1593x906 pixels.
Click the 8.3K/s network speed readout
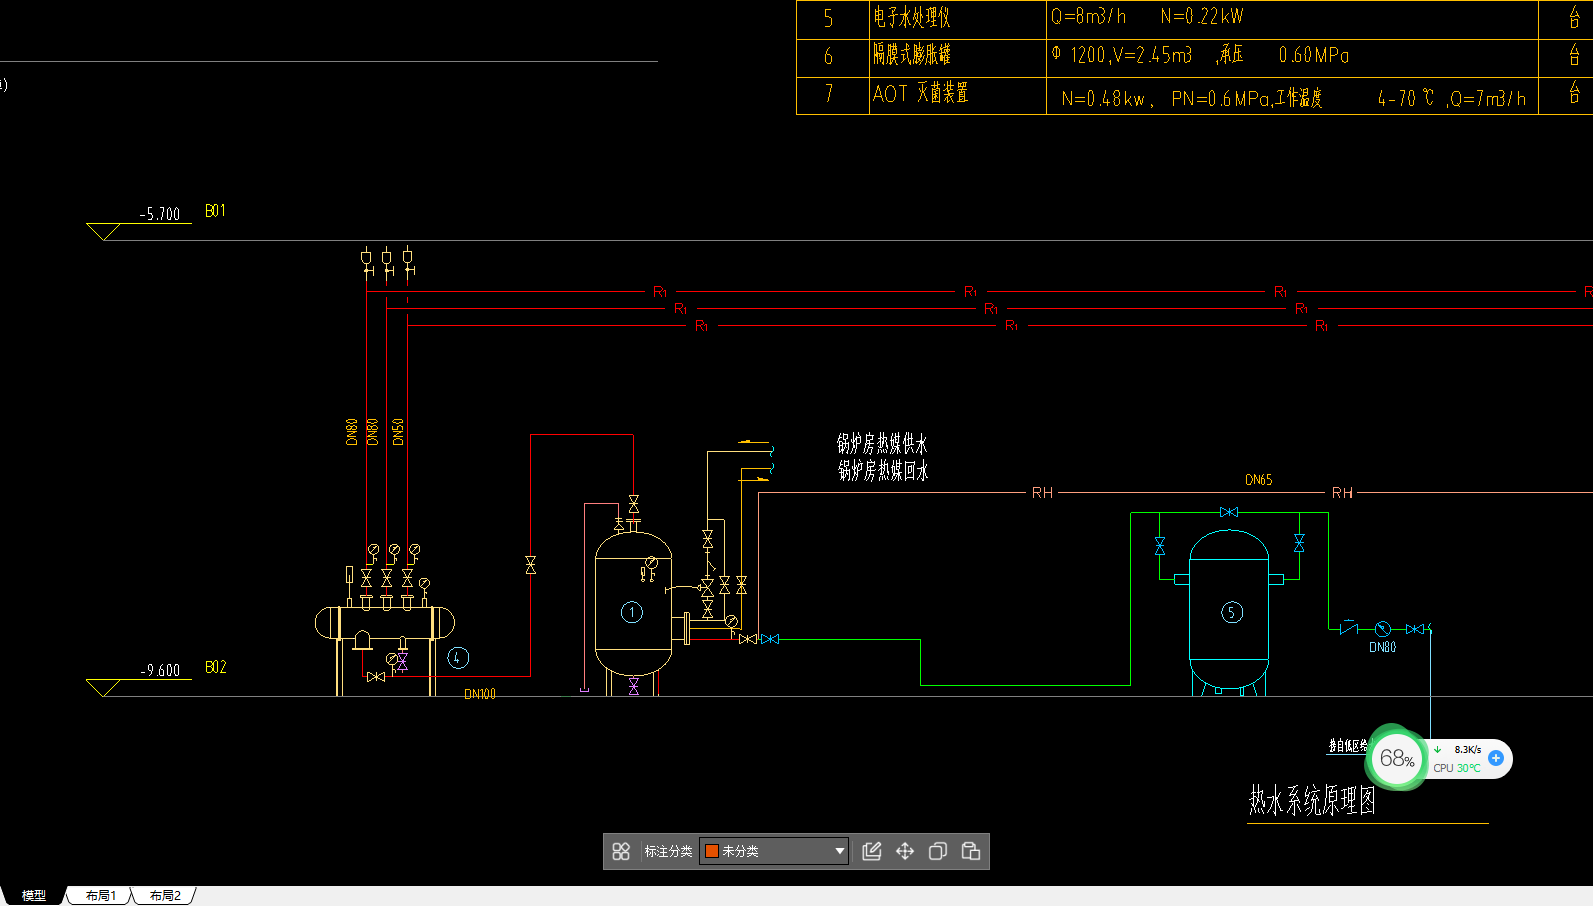(x=1468, y=749)
